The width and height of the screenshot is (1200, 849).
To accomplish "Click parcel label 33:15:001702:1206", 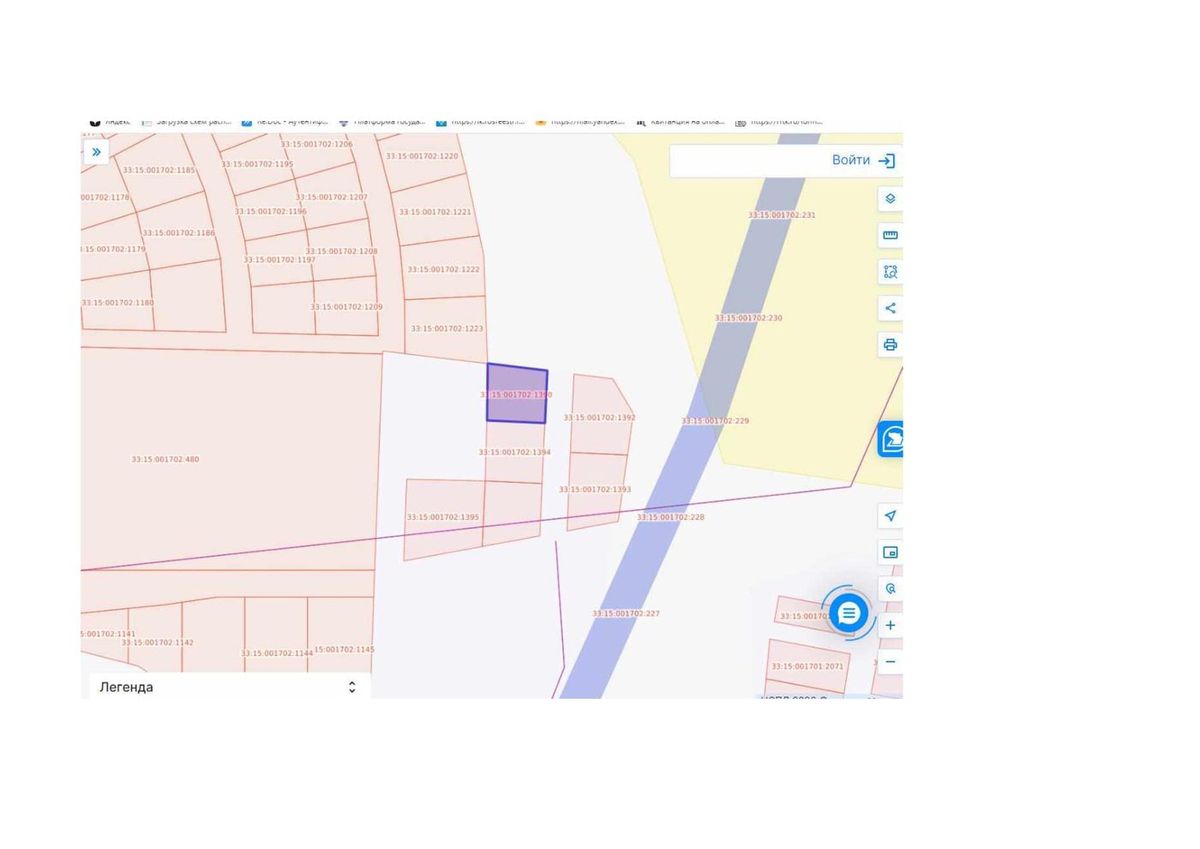I will point(316,144).
